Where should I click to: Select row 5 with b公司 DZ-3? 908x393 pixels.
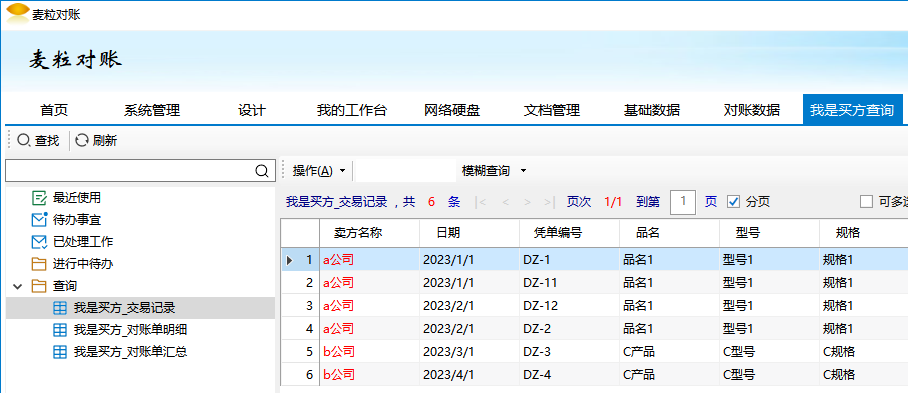pos(594,351)
